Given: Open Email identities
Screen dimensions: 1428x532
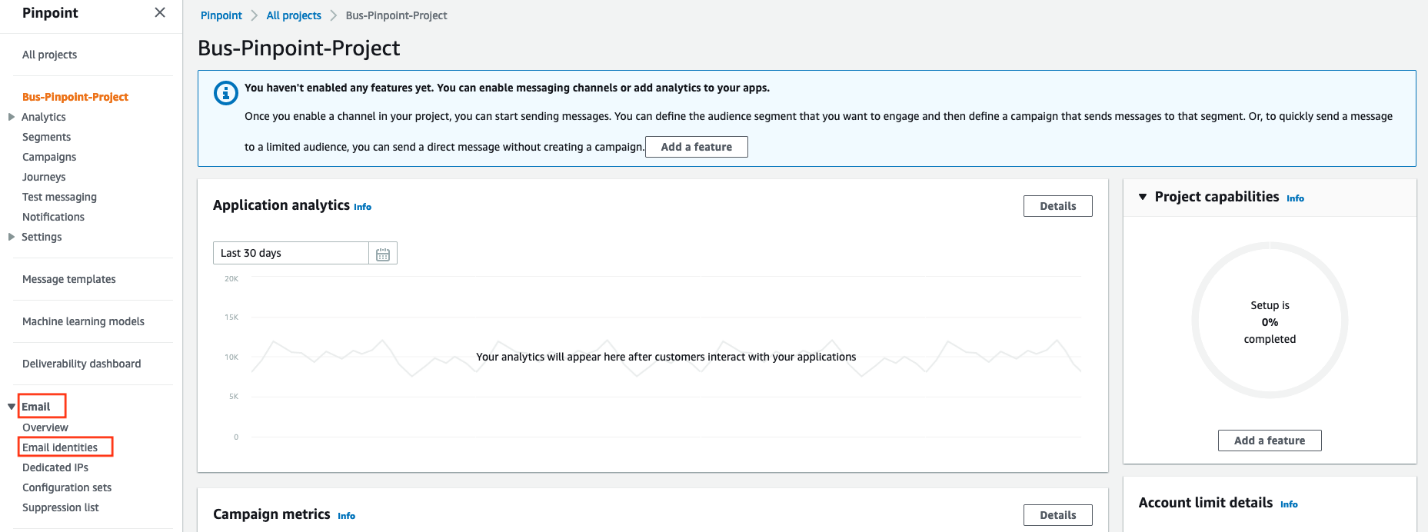Looking at the screenshot, I should (x=60, y=447).
